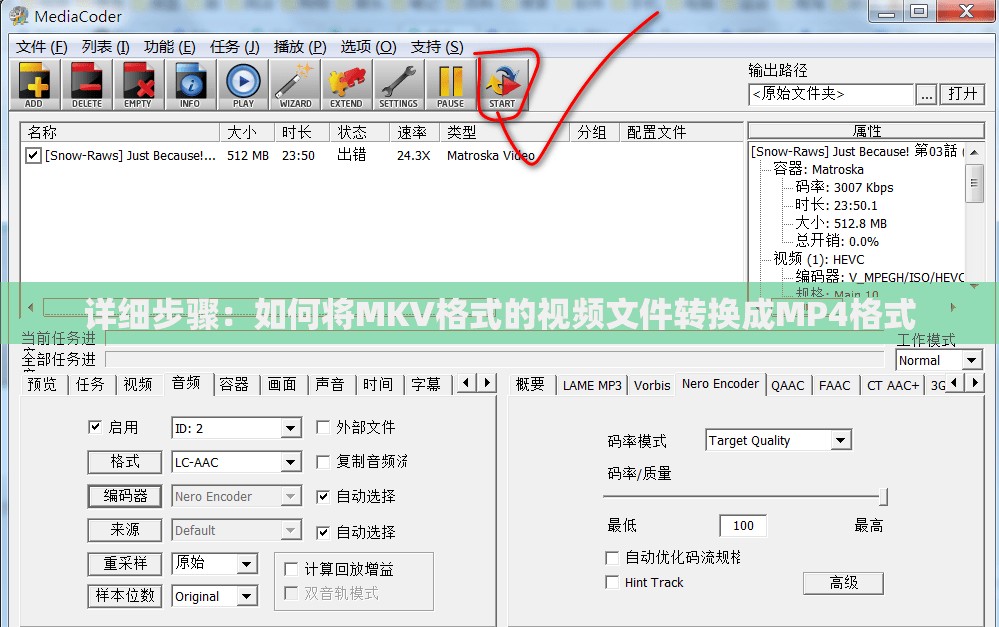Click the 输出路径 field showing <原始文件夹>

tap(831, 94)
